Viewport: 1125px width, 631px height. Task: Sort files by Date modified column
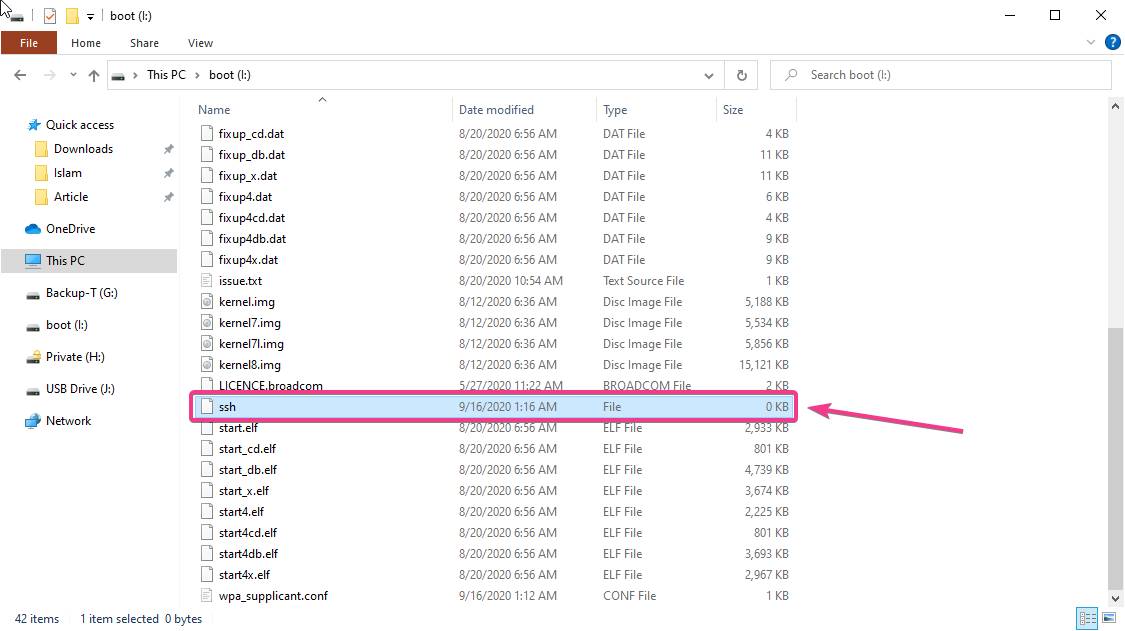pos(496,110)
